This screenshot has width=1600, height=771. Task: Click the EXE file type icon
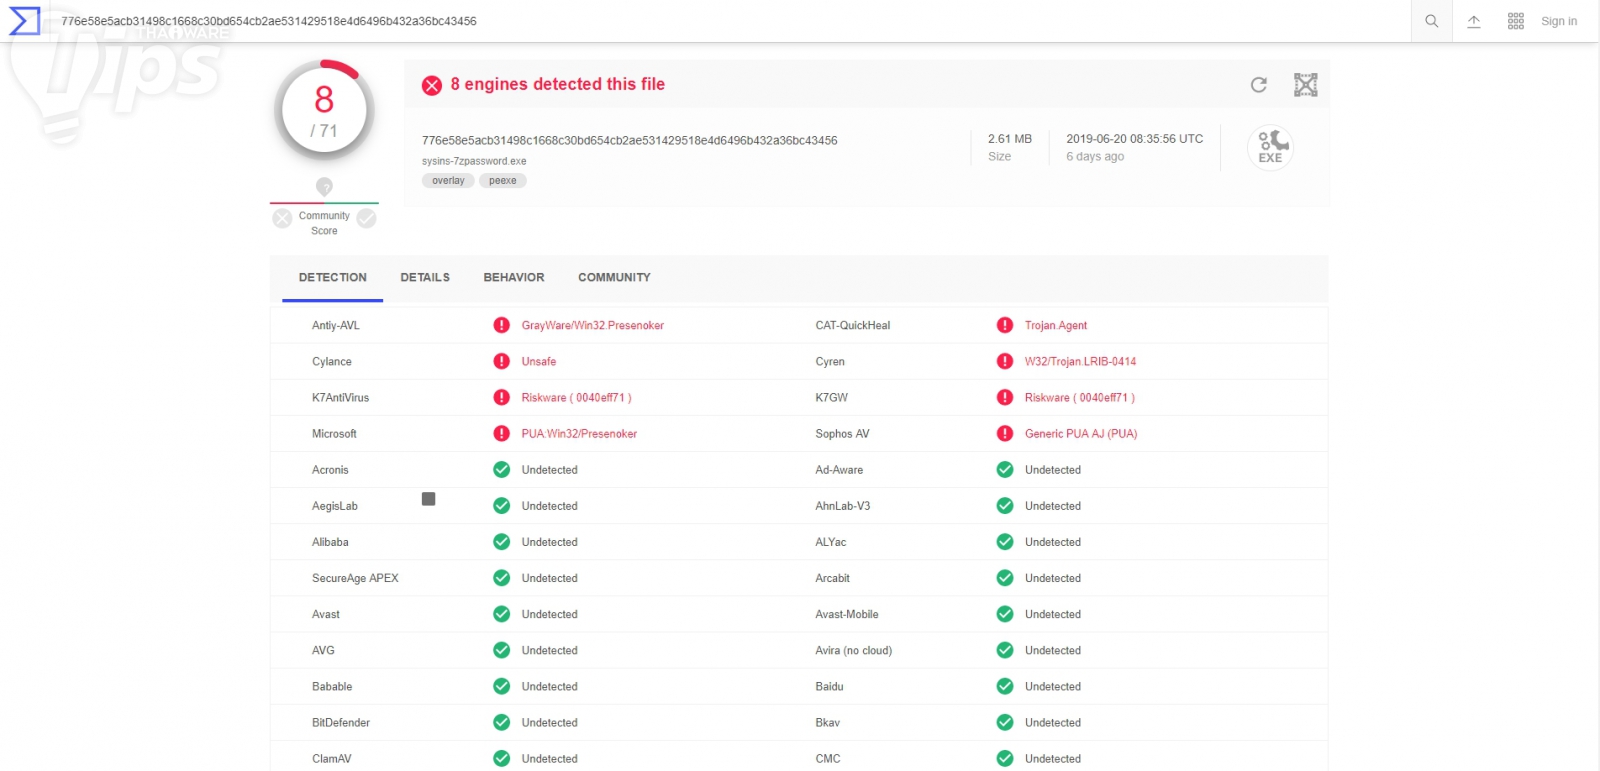pyautogui.click(x=1270, y=148)
